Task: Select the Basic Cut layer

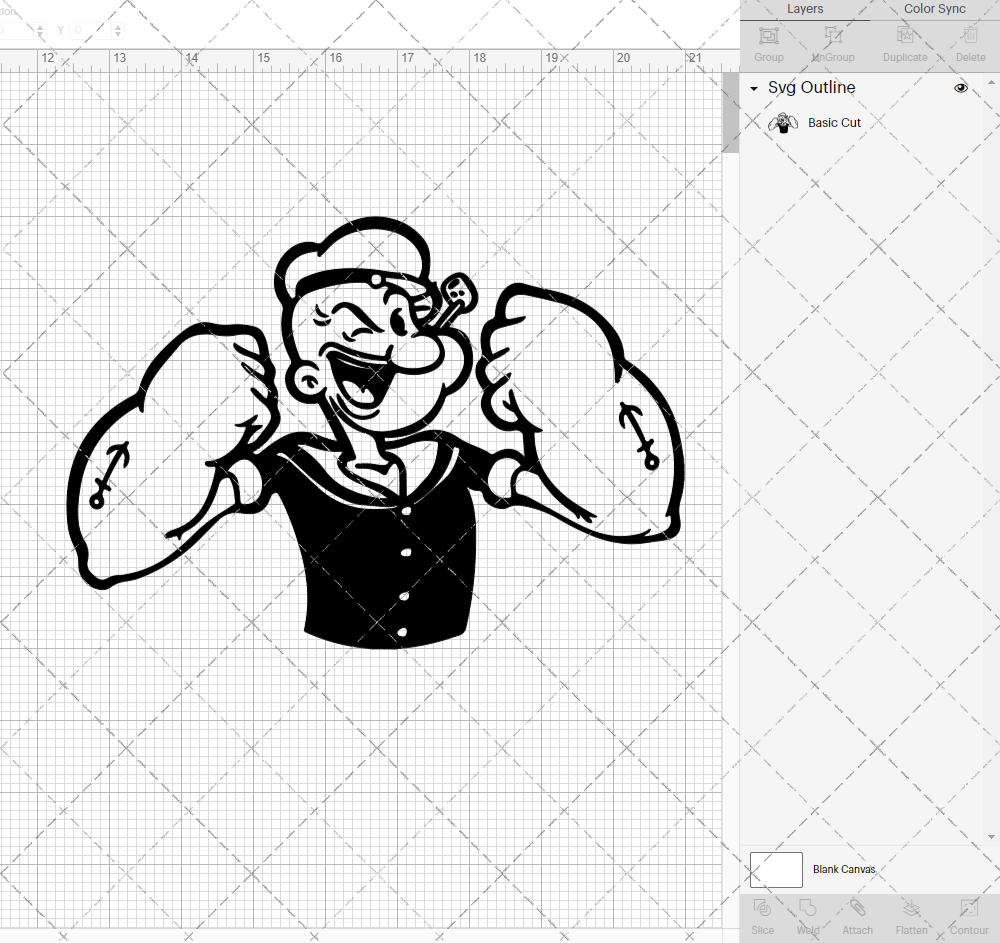Action: [835, 123]
